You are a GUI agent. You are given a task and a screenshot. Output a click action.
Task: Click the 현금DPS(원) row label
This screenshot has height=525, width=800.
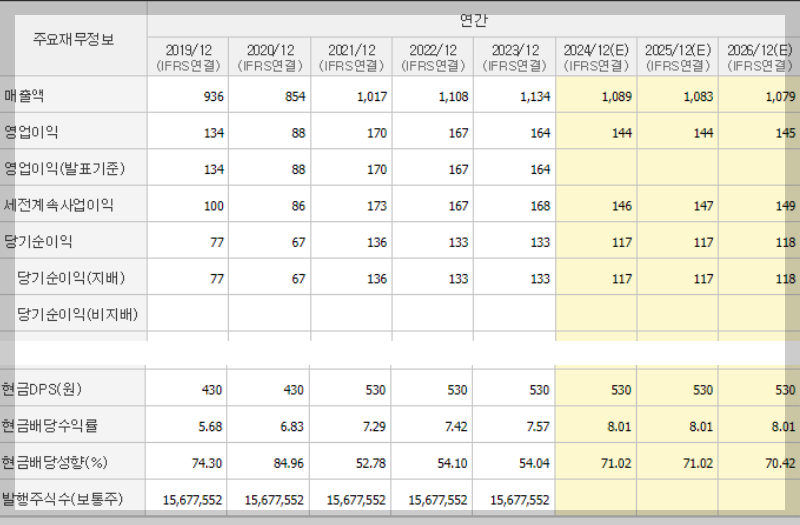pos(41,389)
